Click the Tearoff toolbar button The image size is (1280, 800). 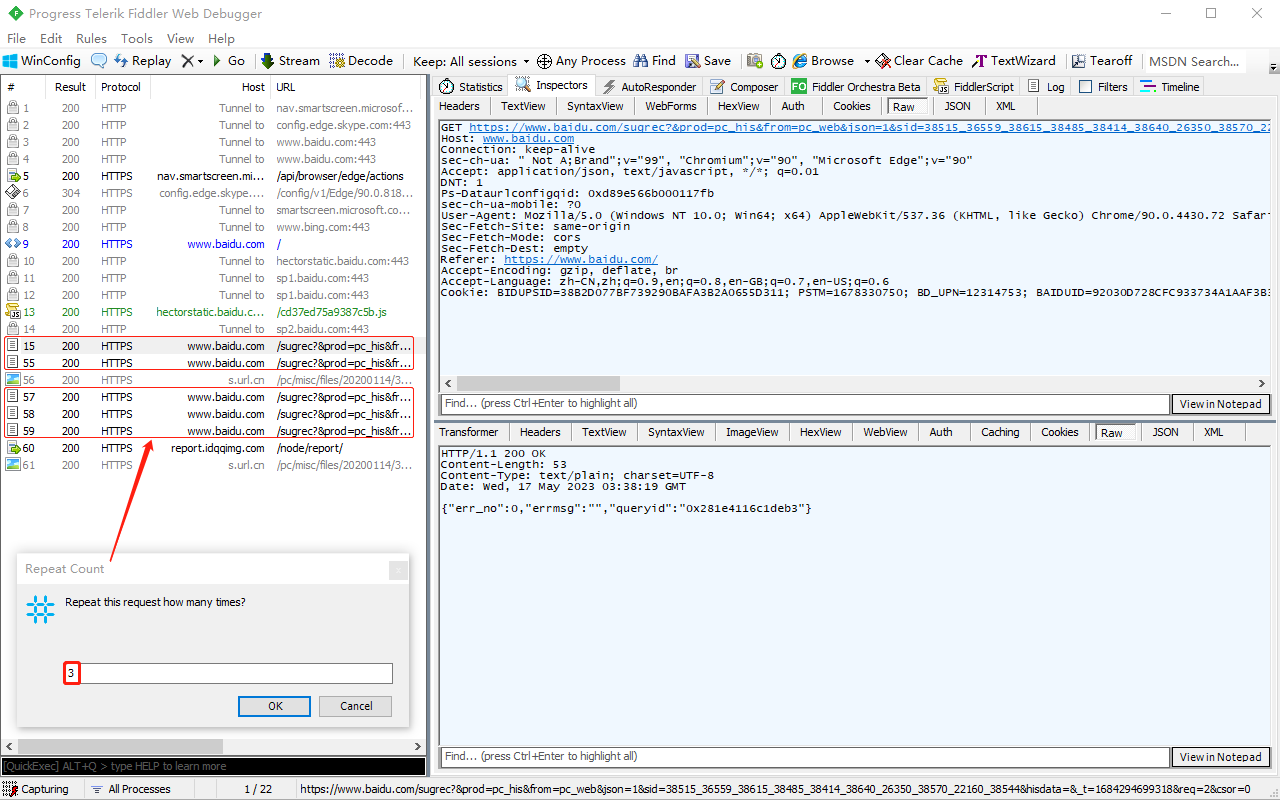point(1102,61)
